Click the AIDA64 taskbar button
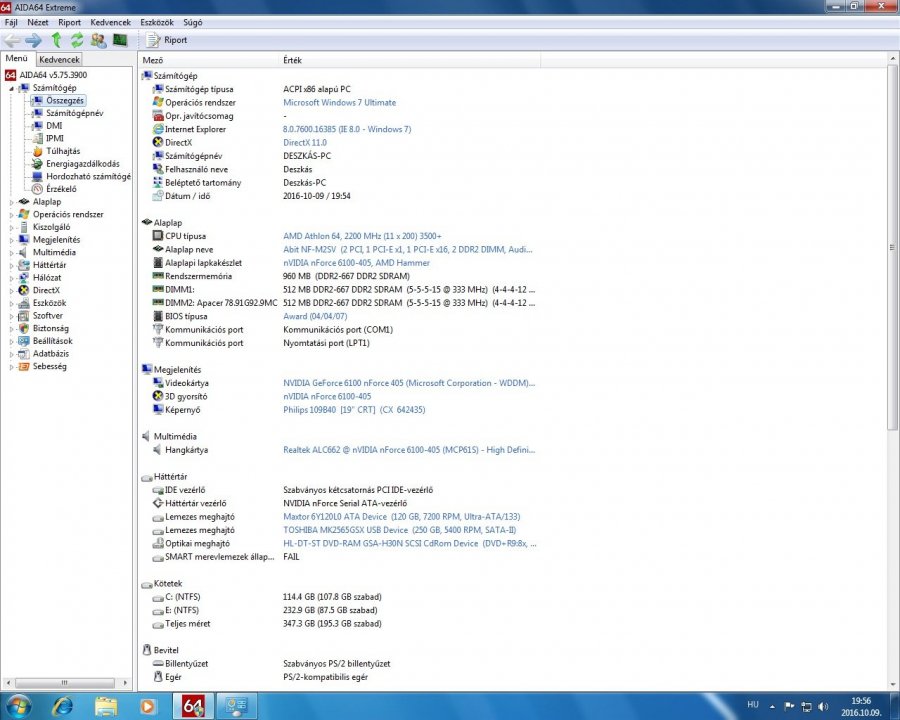Viewport: 900px width, 720px height. click(x=193, y=706)
